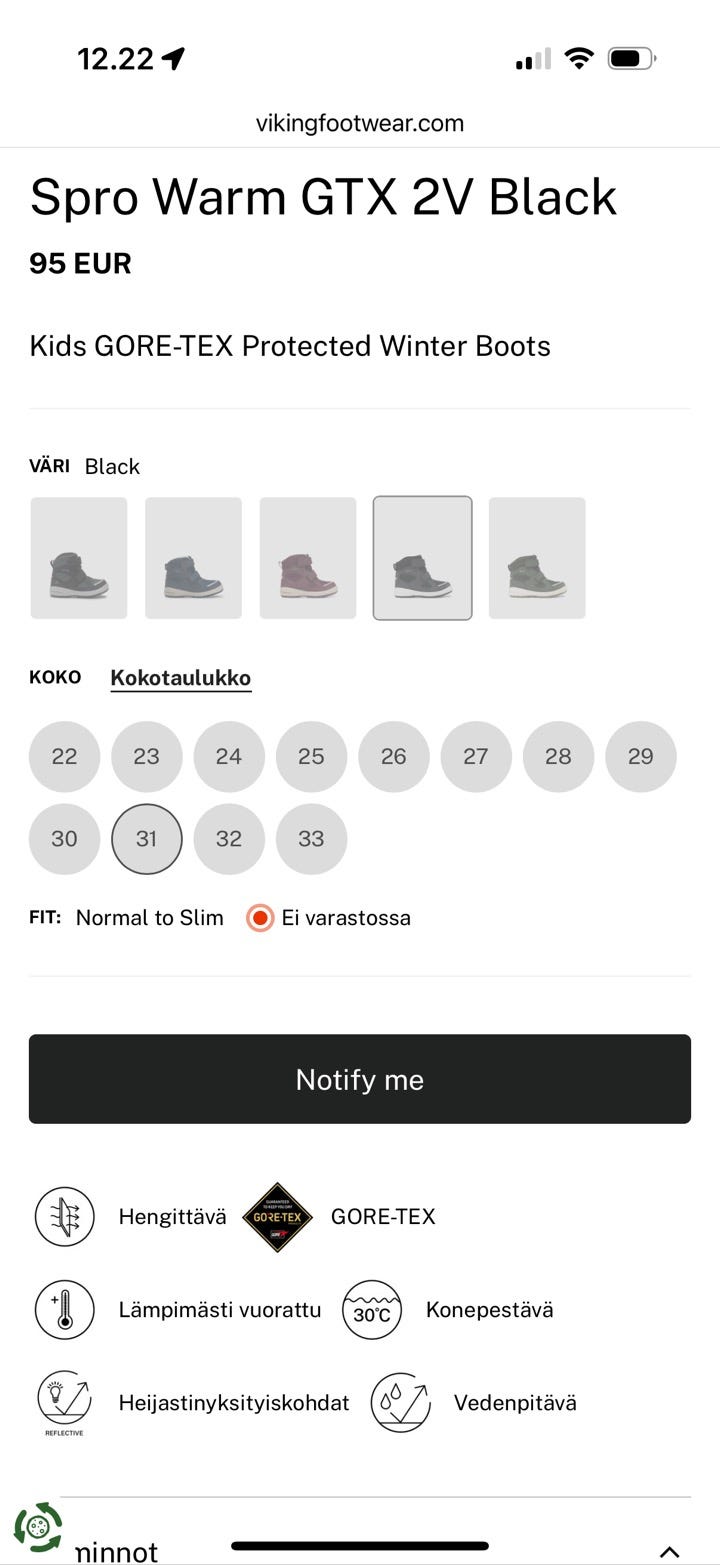The image size is (720, 1565).
Task: Tap the breathable (Hengittävä) feature icon
Action: (65, 1217)
